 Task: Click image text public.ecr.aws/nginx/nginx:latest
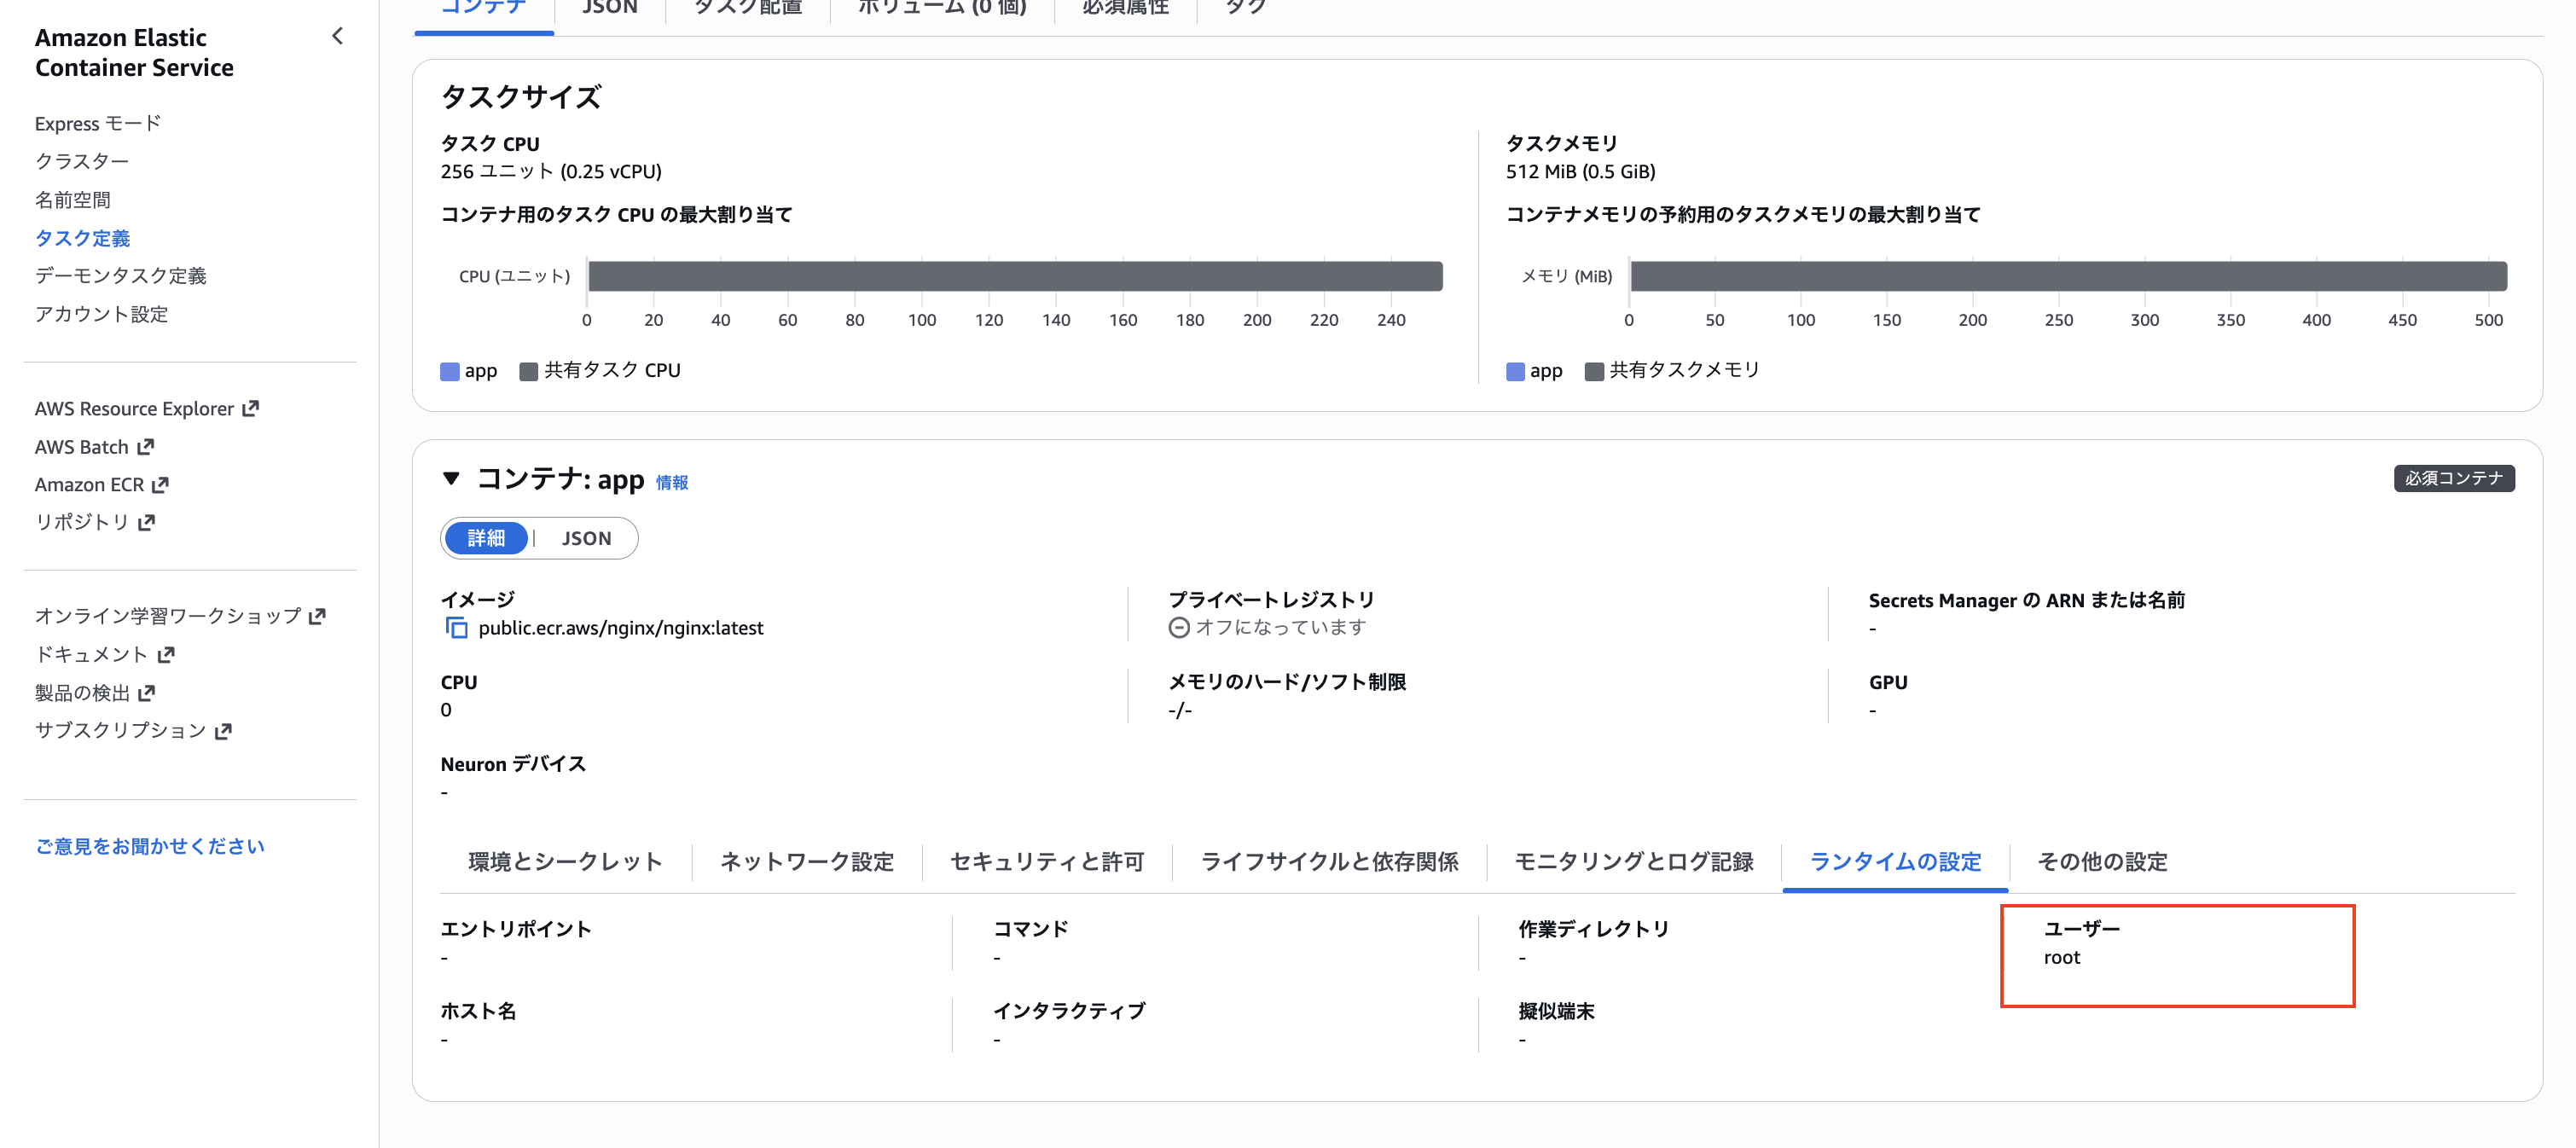pyautogui.click(x=621, y=628)
